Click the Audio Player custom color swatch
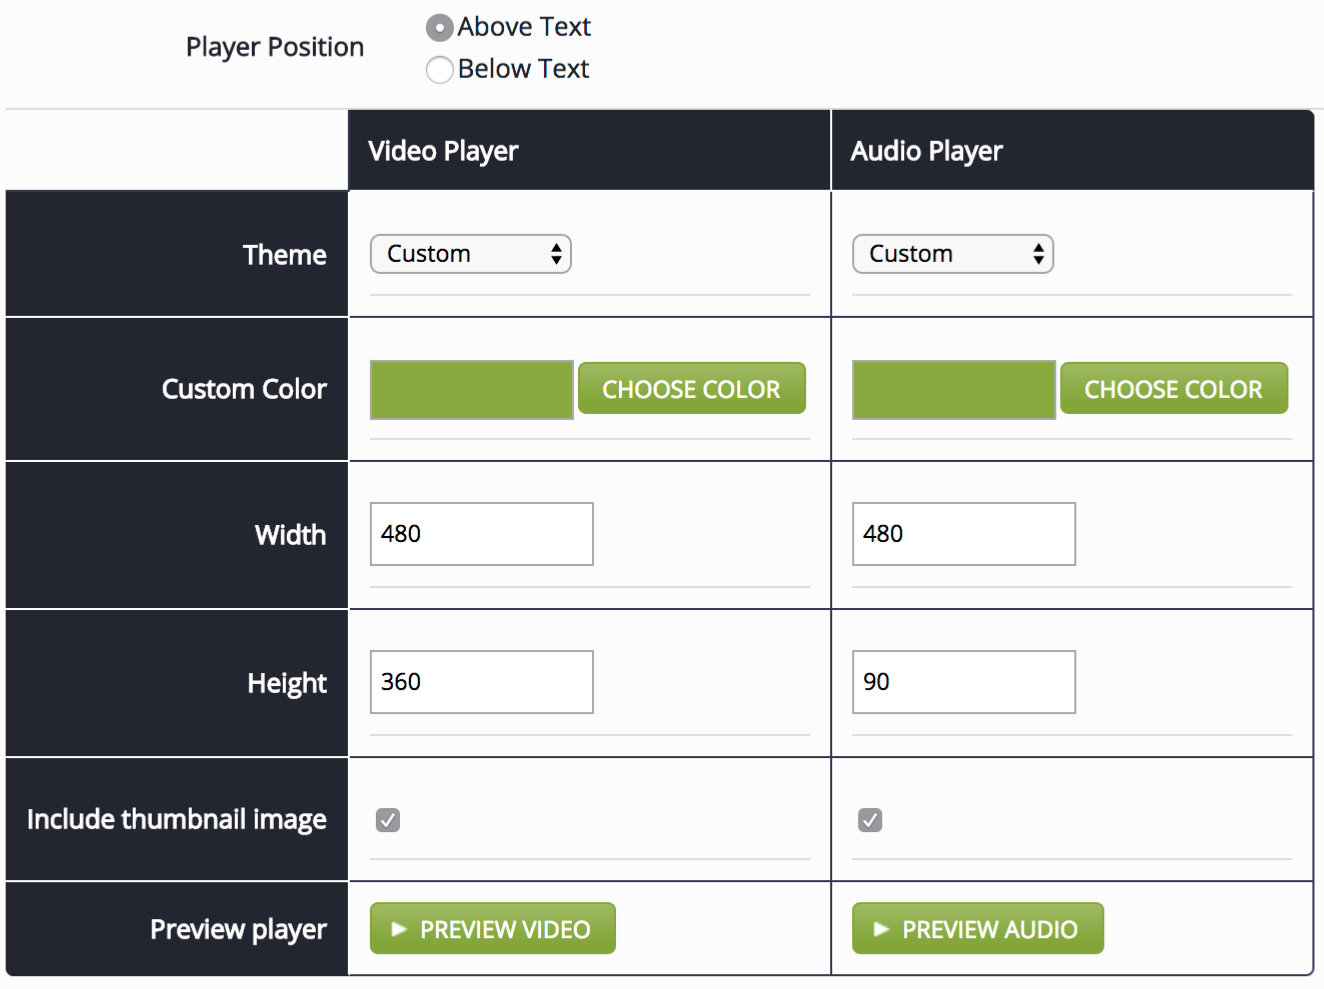This screenshot has height=989, width=1324. pos(953,390)
